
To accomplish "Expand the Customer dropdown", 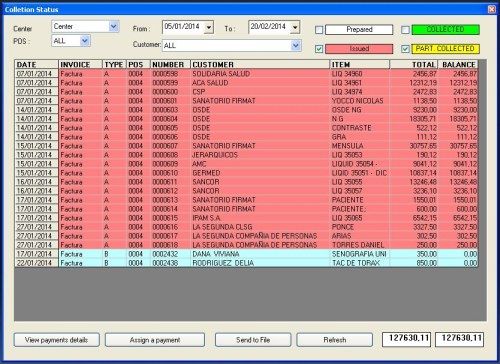I will 296,45.
